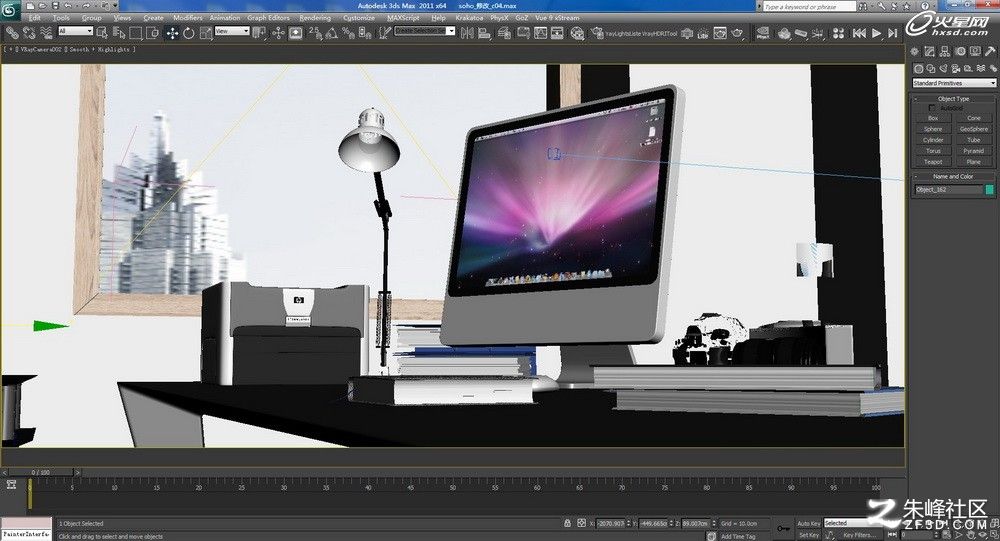Go to start frame in toolbar
This screenshot has width=1000, height=541.
859,33
